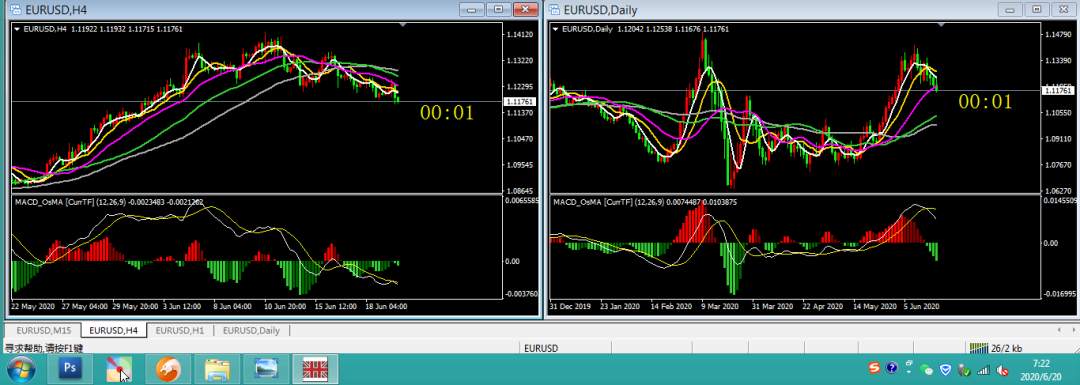
Task: Click the 1.11761 price label on the H4 chart
Action: tap(520, 101)
